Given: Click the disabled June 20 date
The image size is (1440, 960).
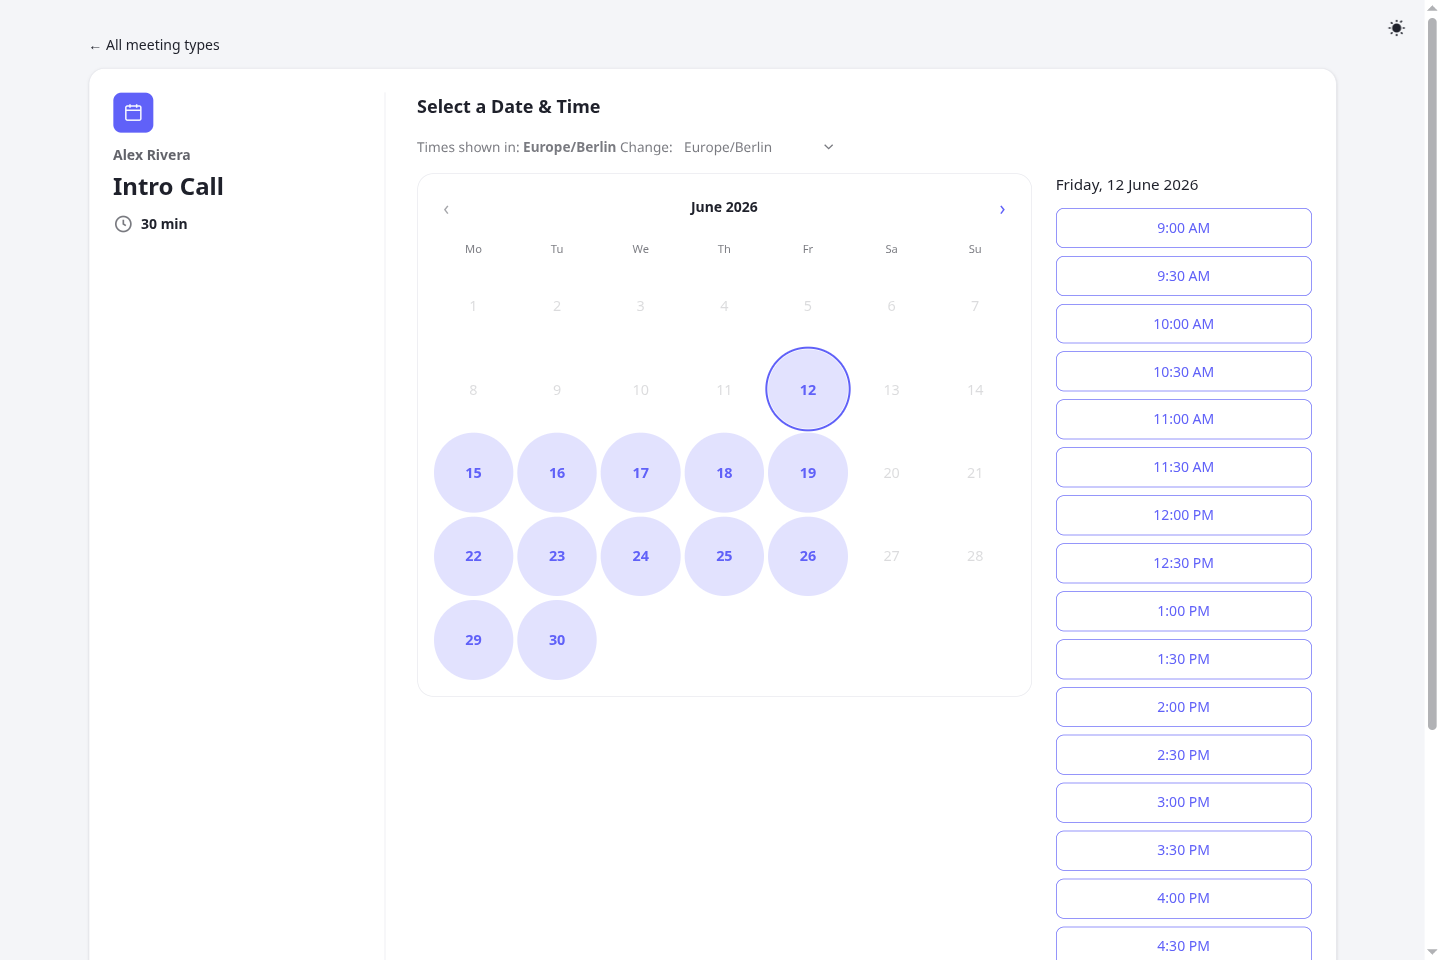Looking at the screenshot, I should click(891, 473).
